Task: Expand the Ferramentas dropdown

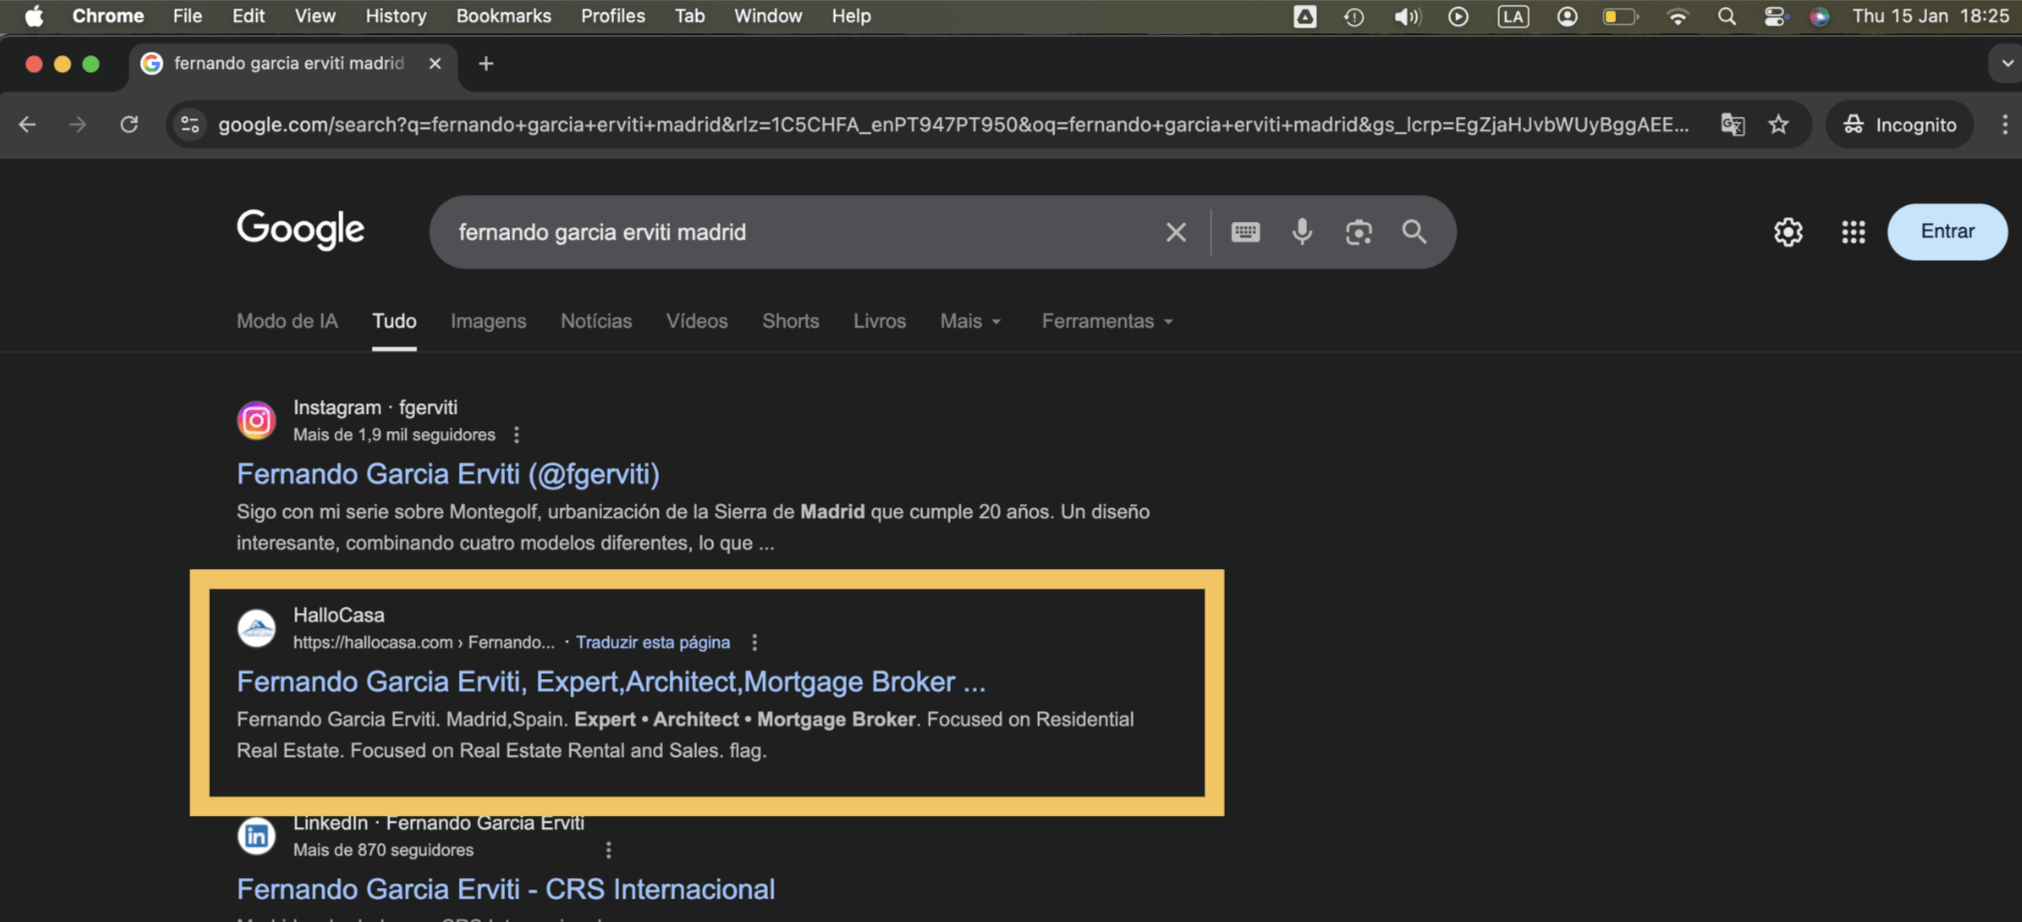Action: (1107, 321)
